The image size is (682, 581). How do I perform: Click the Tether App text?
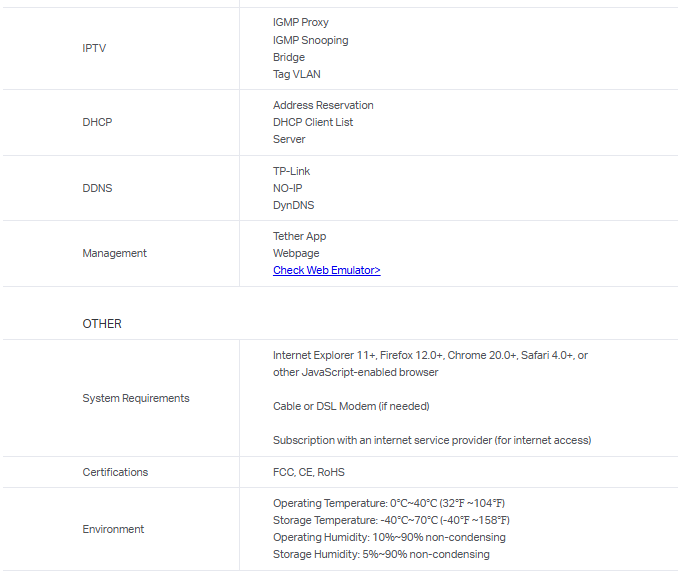[x=299, y=236]
